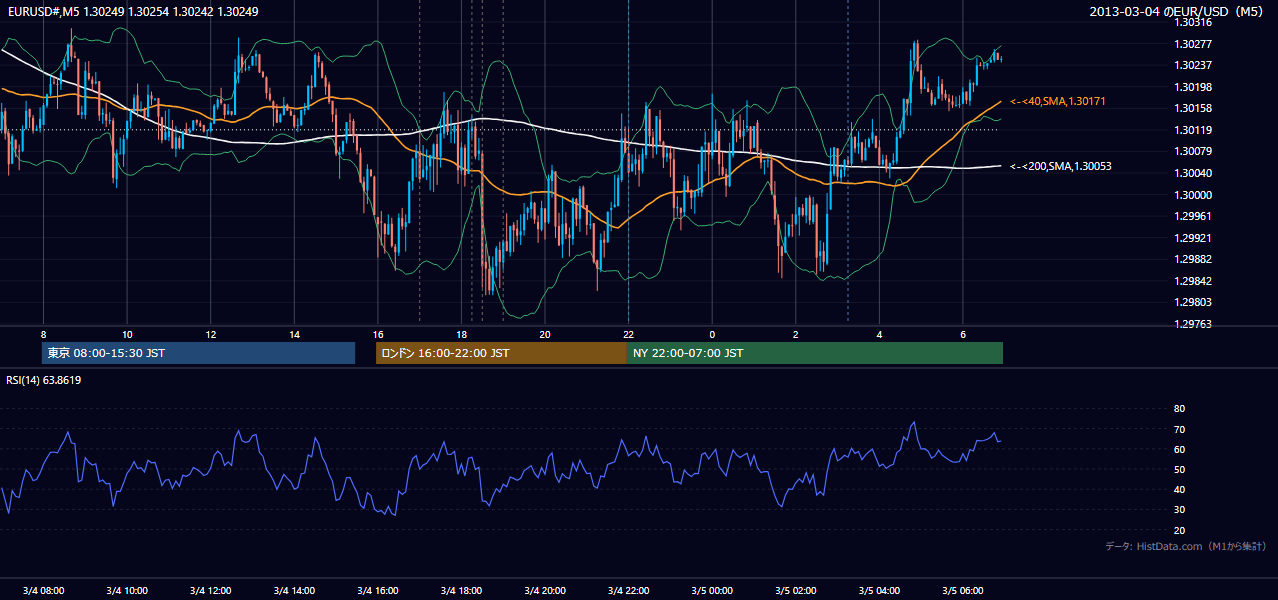The height and width of the screenshot is (600, 1278).
Task: Click RSI scale value 70
Action: [1179, 429]
